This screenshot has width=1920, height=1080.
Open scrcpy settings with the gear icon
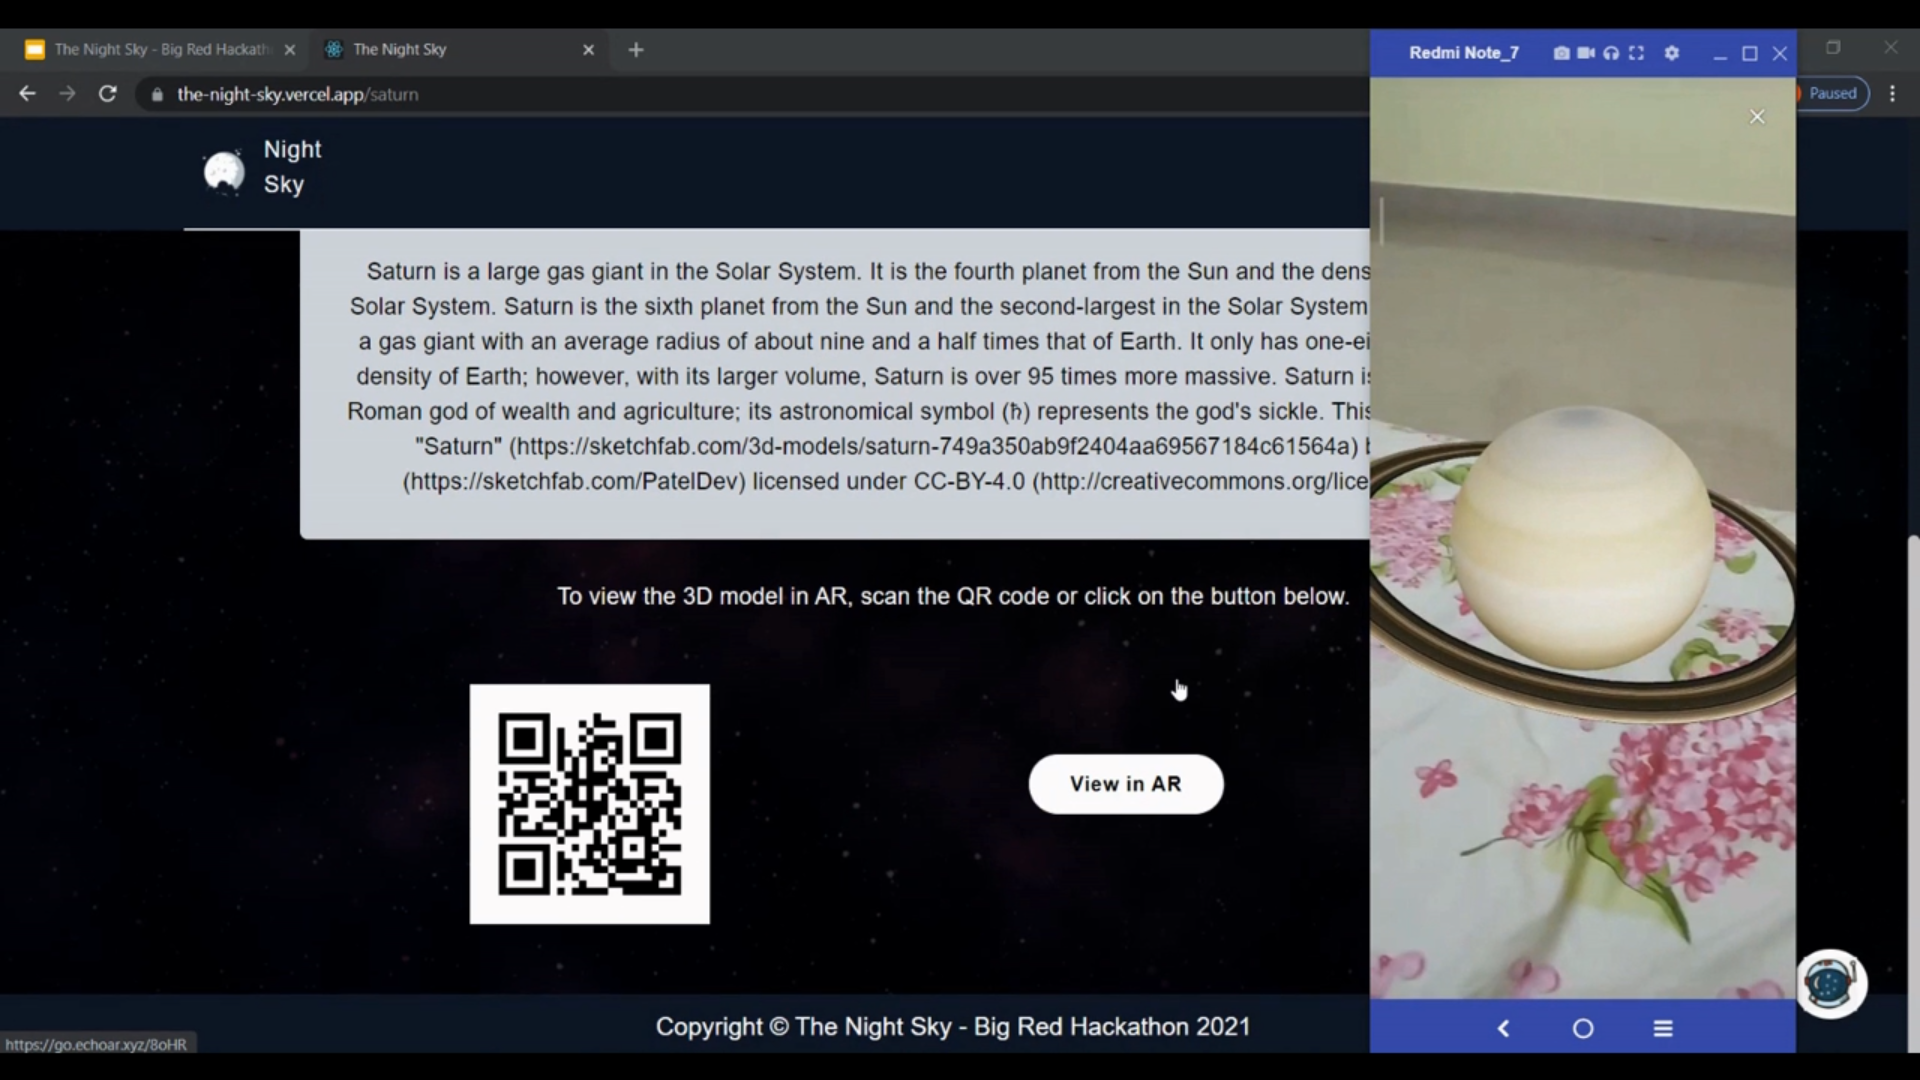point(1671,53)
